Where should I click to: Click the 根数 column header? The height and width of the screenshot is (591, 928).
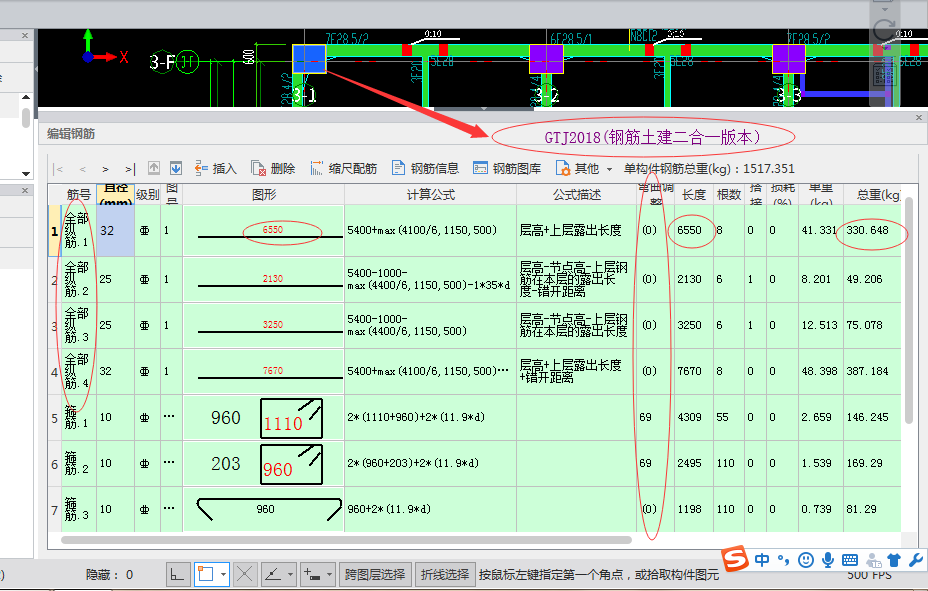click(x=729, y=195)
